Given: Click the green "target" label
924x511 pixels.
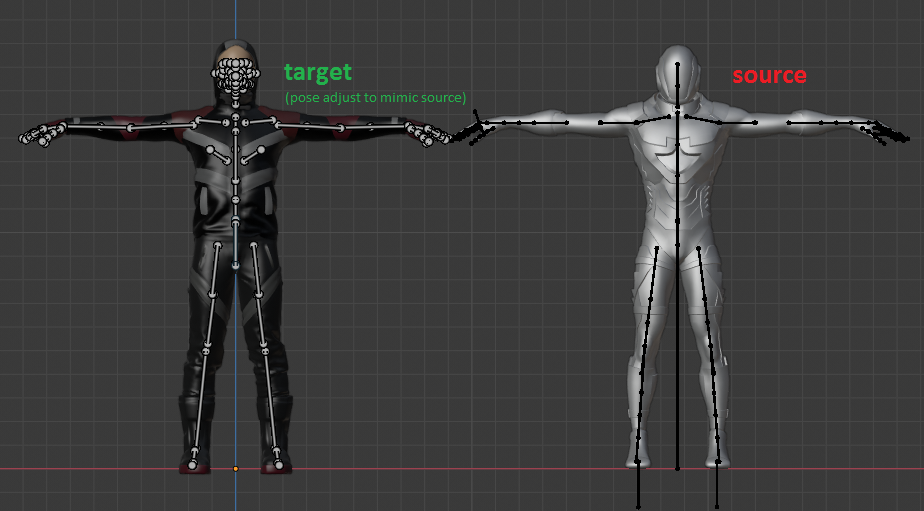Looking at the screenshot, I should [x=317, y=72].
